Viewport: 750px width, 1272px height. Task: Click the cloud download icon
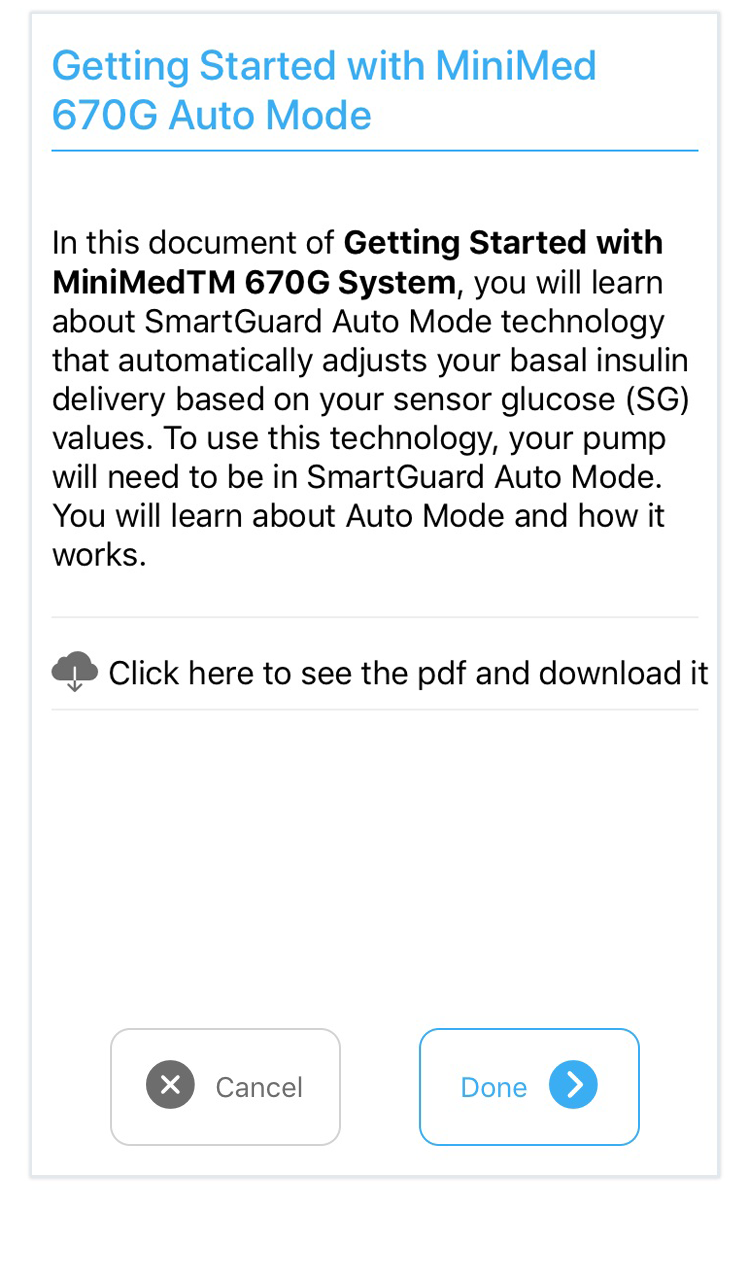click(75, 671)
